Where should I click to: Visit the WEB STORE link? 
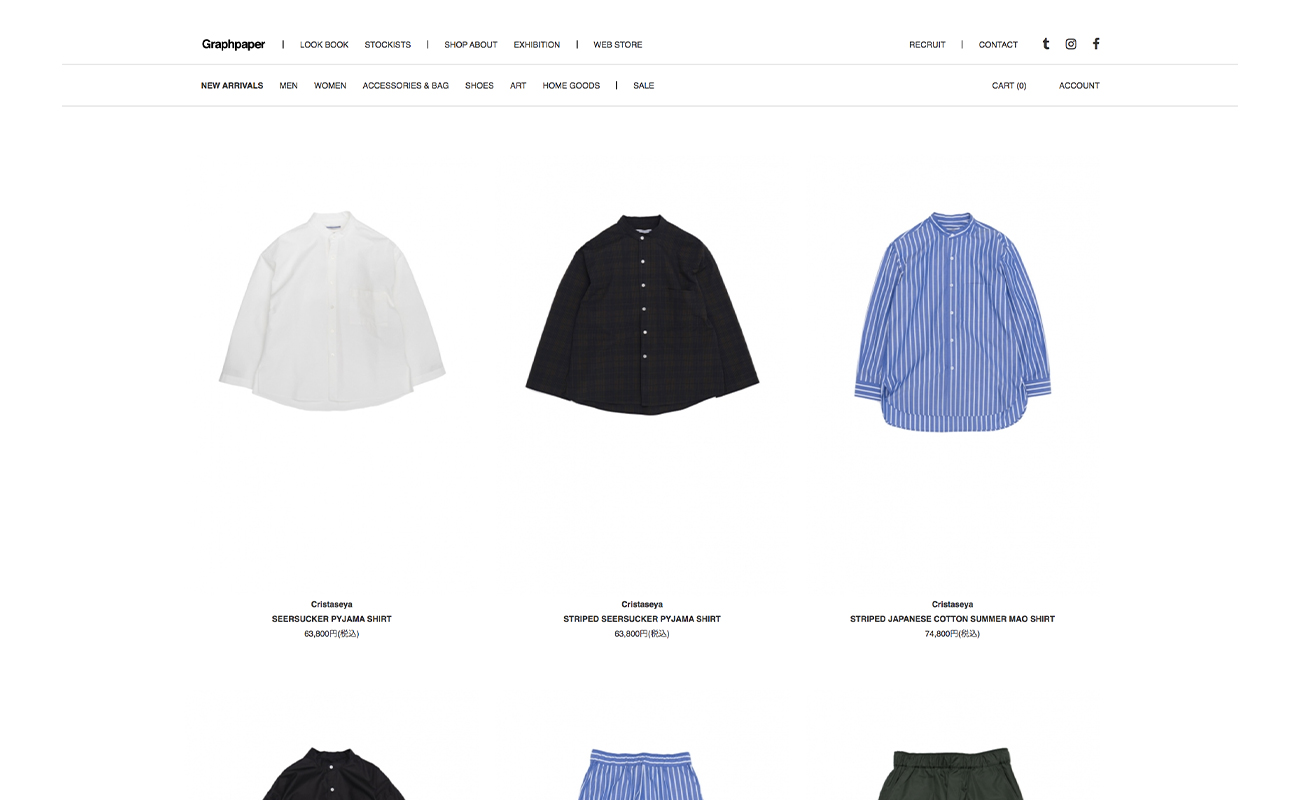tap(618, 45)
